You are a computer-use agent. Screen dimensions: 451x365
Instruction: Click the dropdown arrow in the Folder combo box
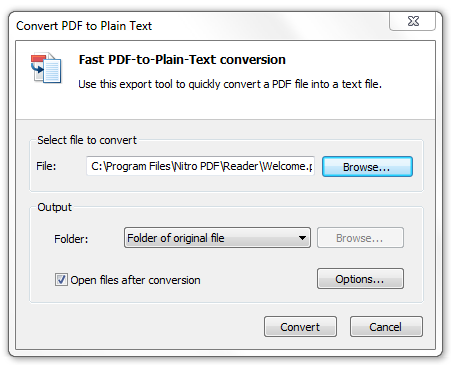(302, 238)
